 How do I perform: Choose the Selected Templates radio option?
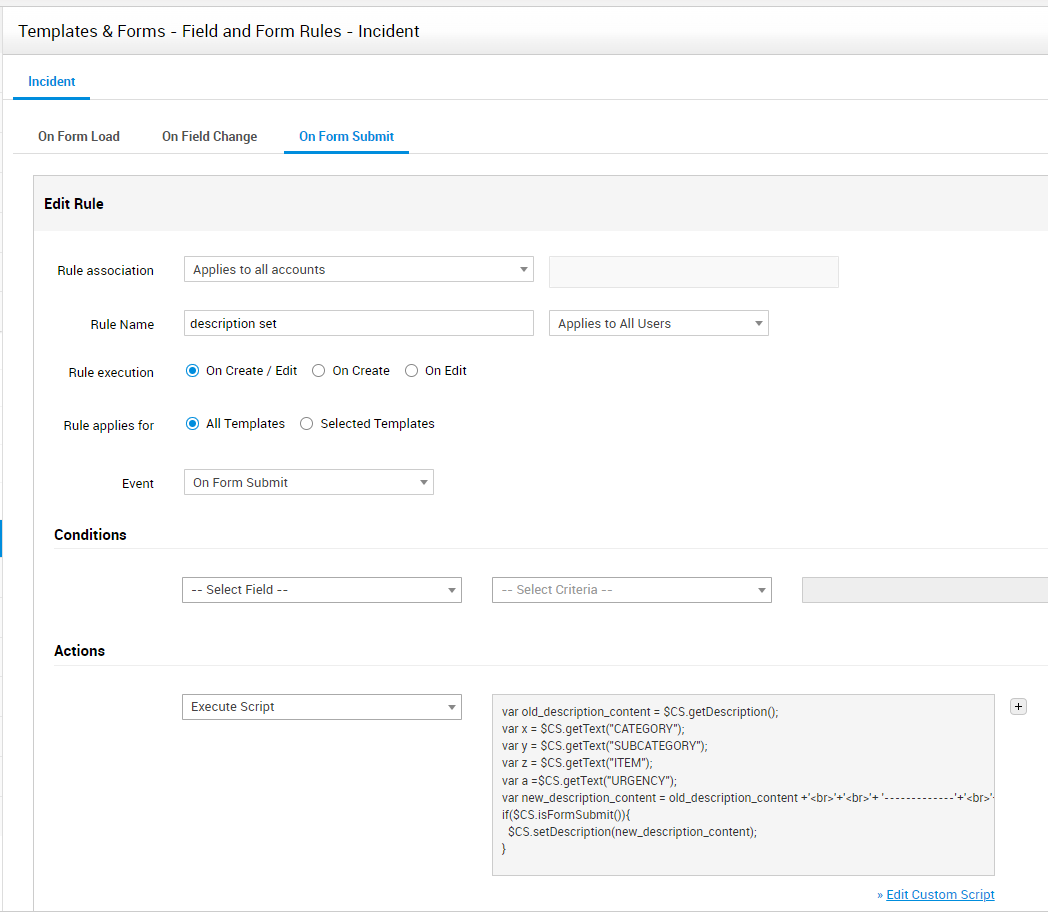307,423
